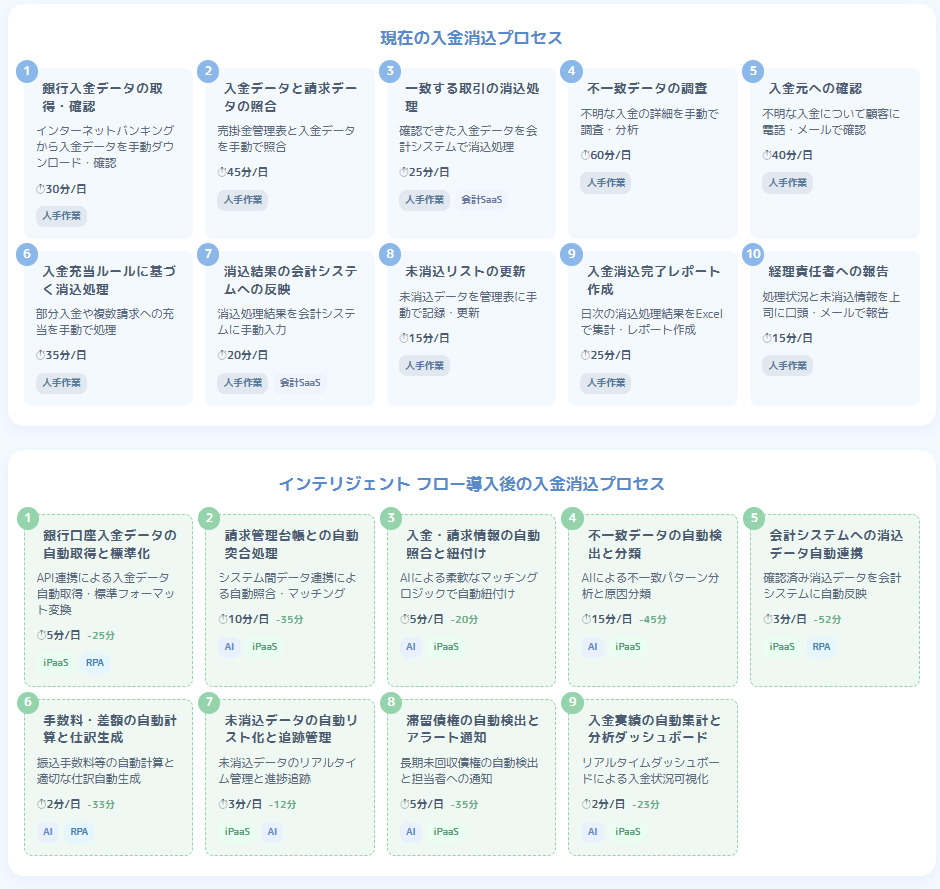Click iPaaS tag in 不一致データの自動検出と分類 card
The height and width of the screenshot is (889, 940).
(628, 646)
